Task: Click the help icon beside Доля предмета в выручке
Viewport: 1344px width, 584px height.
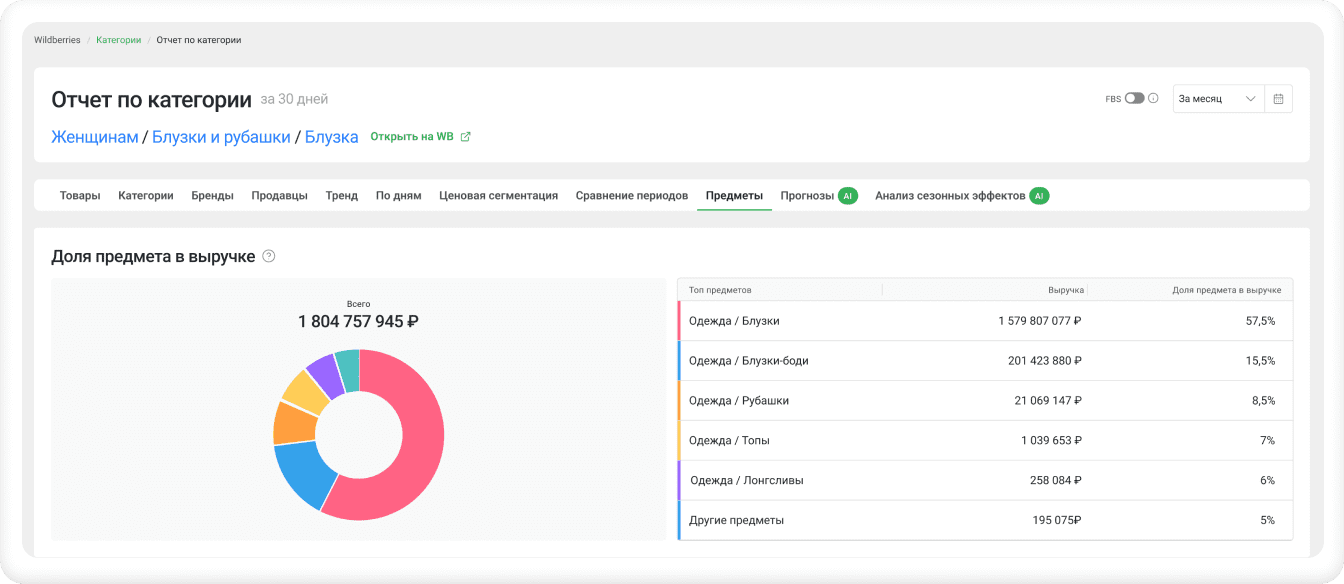Action: click(268, 256)
